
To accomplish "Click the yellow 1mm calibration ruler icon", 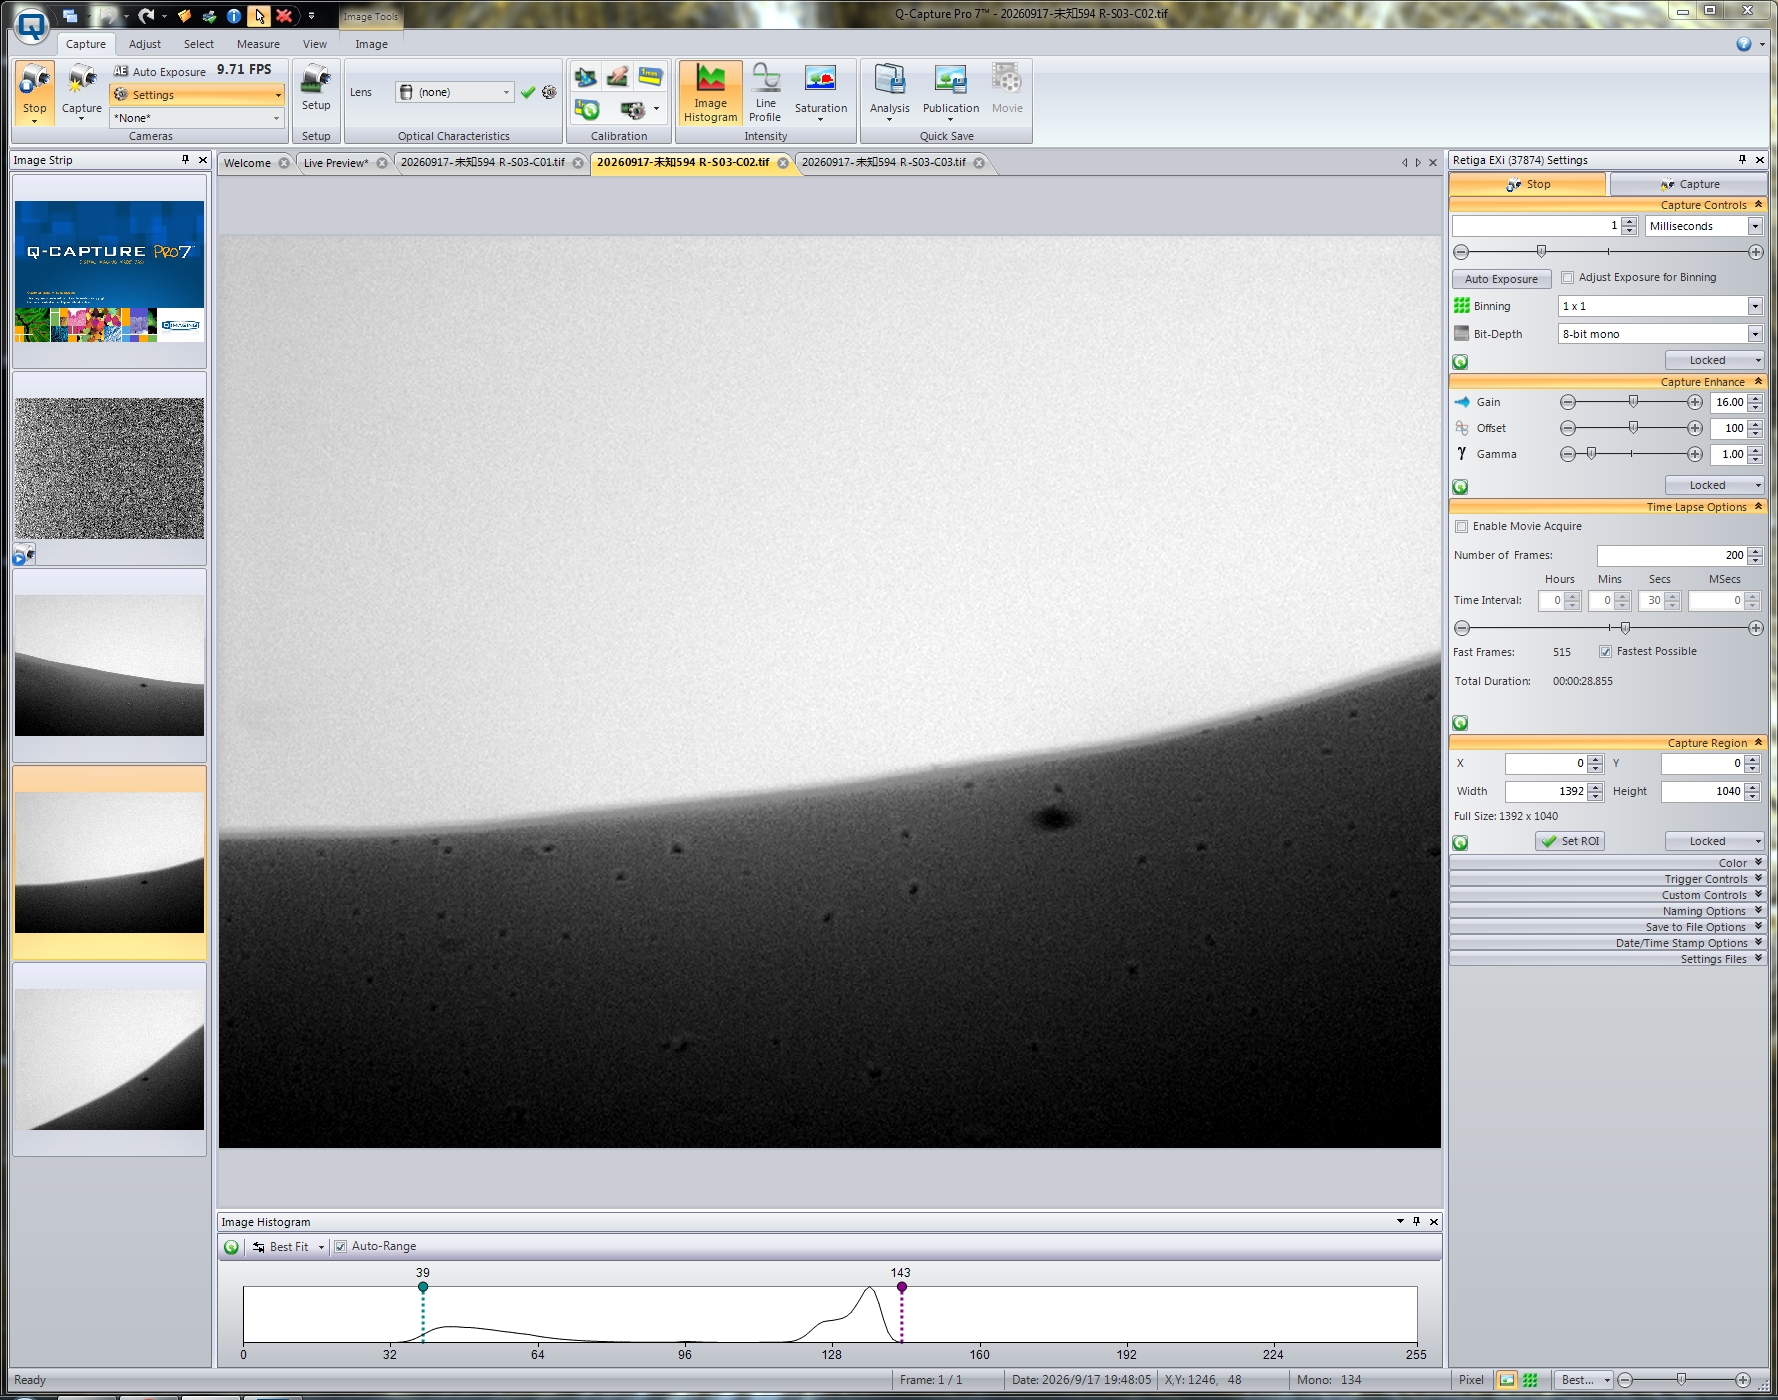I will pyautogui.click(x=651, y=76).
